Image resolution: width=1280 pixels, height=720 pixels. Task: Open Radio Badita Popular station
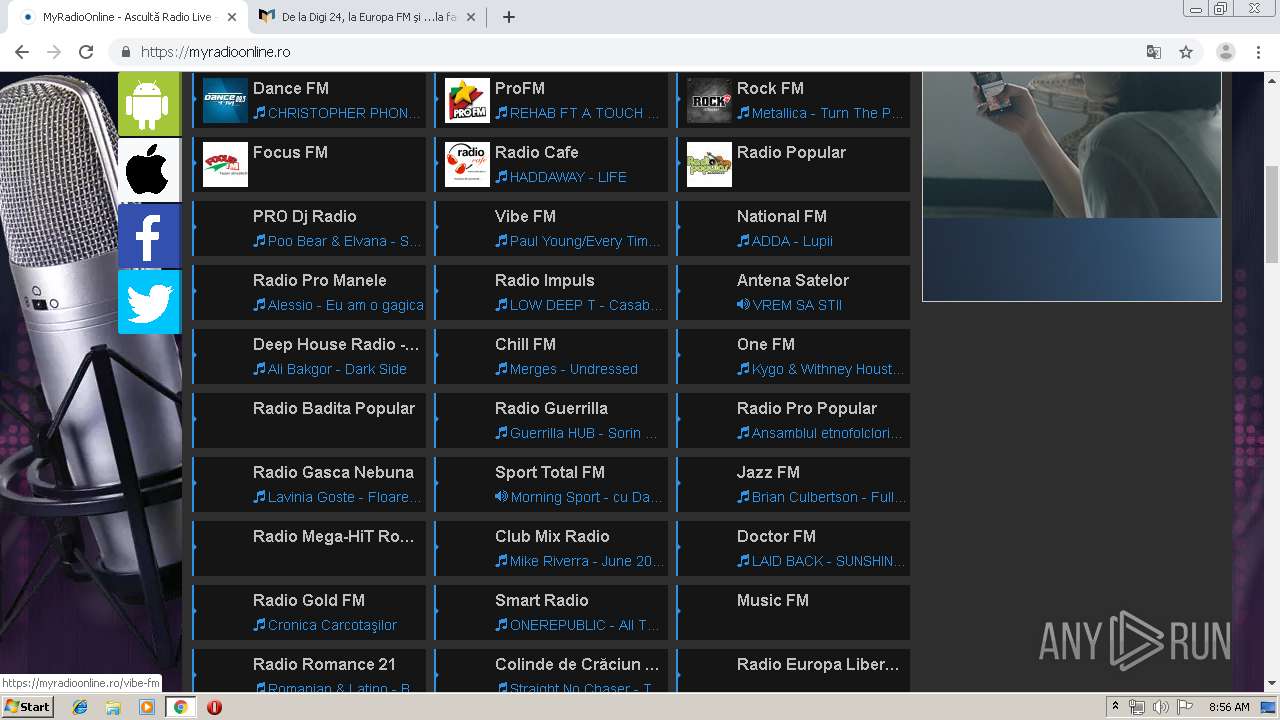click(x=310, y=420)
